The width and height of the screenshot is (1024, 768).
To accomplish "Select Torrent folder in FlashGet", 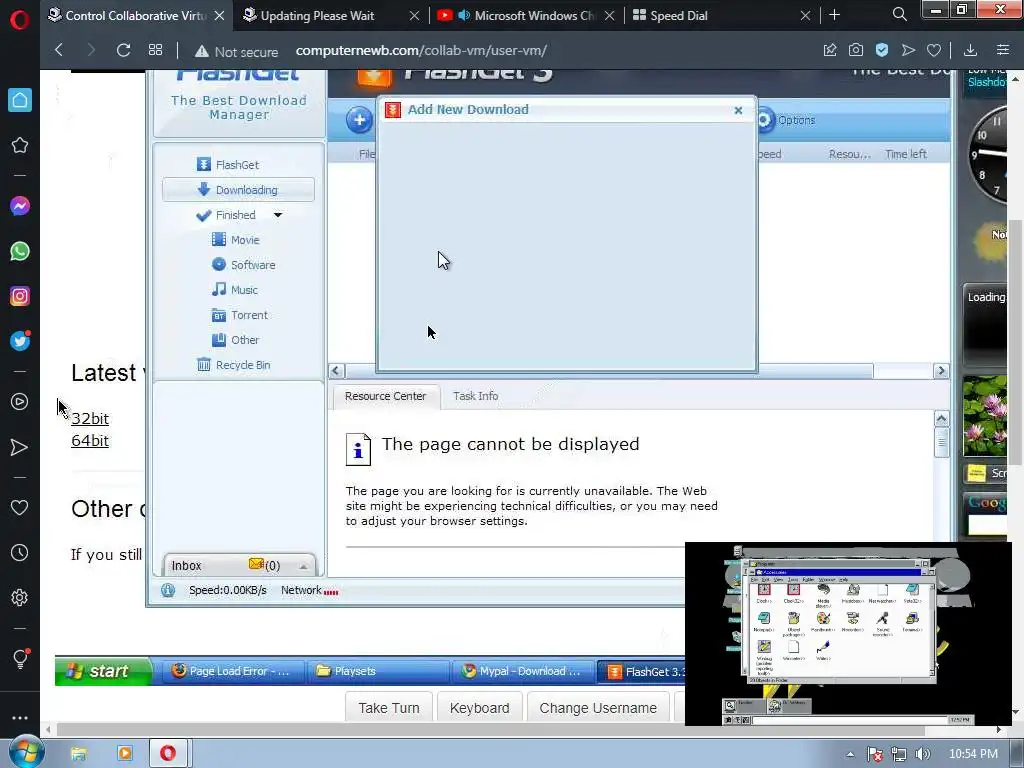I will (x=240, y=315).
